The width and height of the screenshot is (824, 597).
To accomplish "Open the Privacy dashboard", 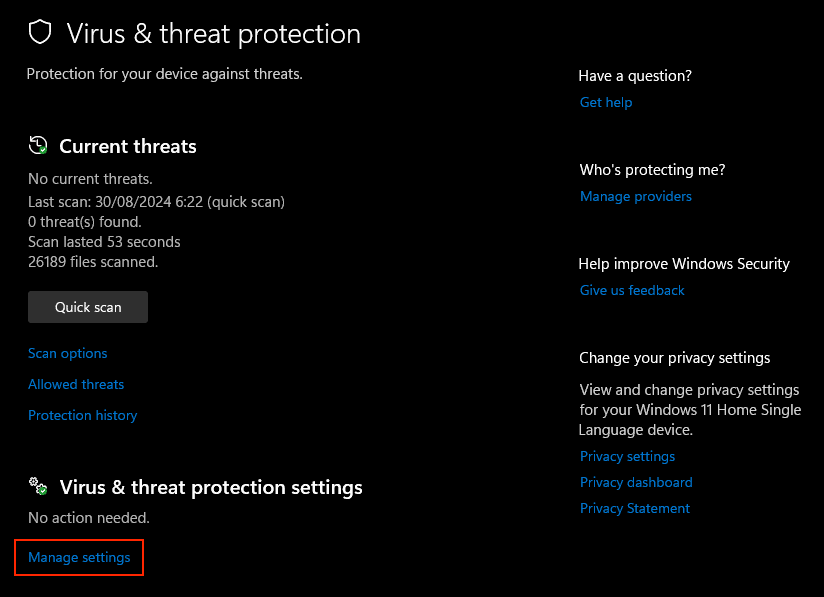I will [636, 482].
